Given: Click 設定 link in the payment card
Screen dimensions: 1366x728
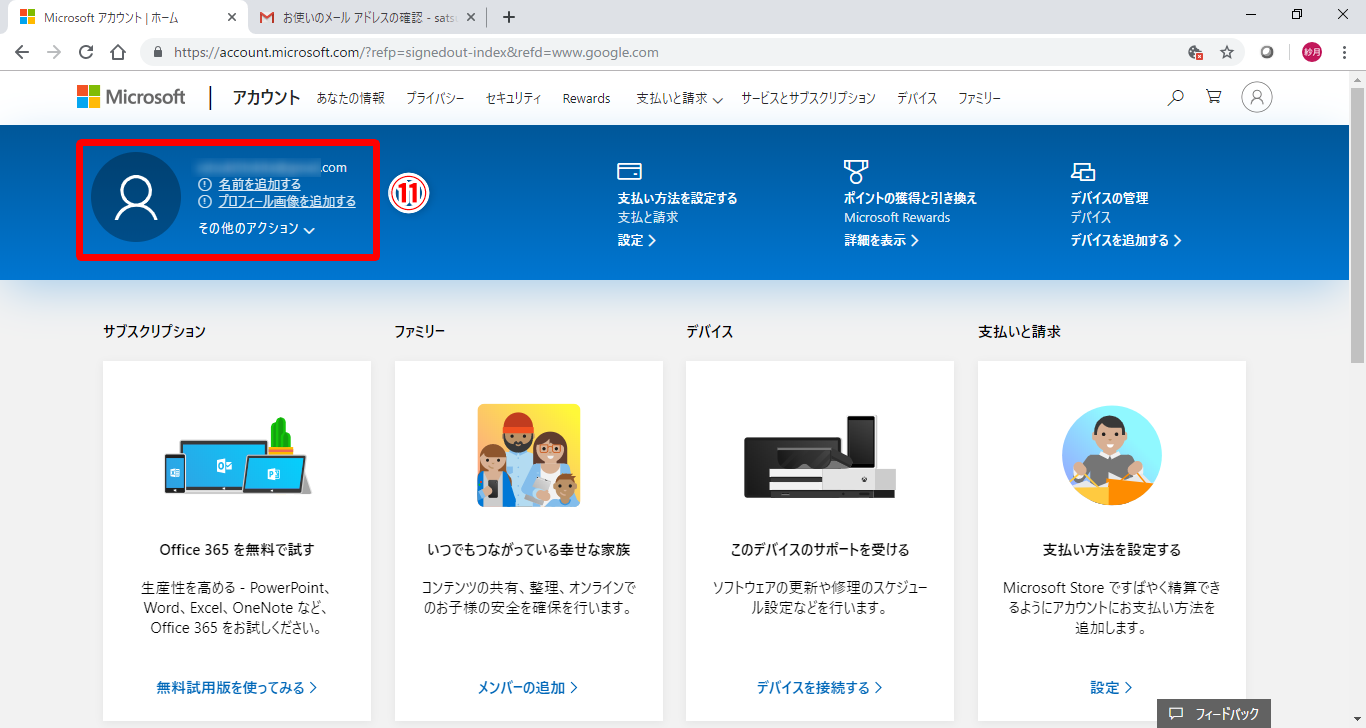Looking at the screenshot, I should pos(1112,687).
